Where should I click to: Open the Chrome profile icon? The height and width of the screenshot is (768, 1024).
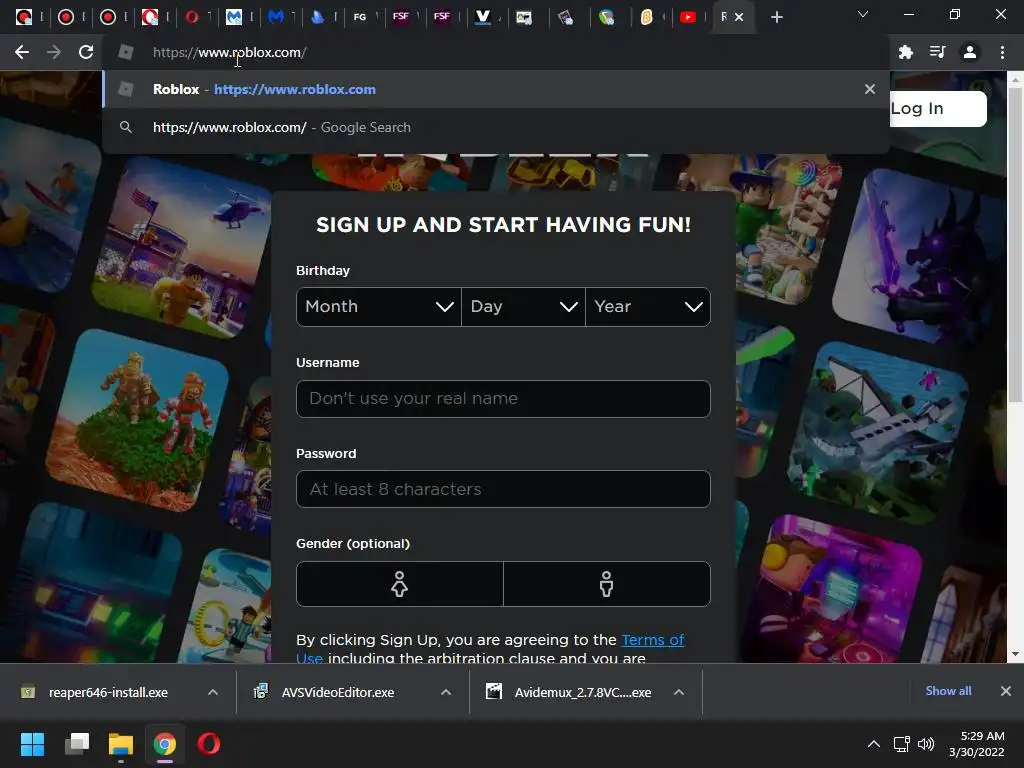click(x=970, y=52)
